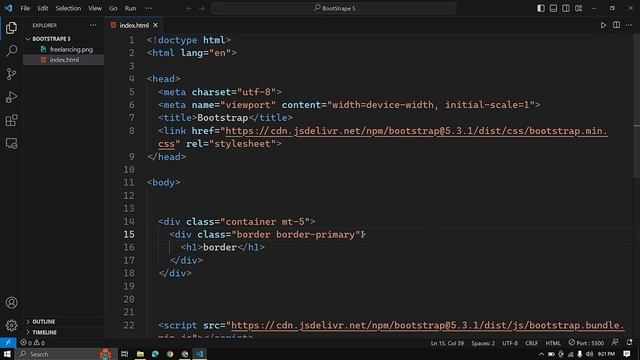Image resolution: width=640 pixels, height=360 pixels.
Task: Open the File menu
Action: (25, 8)
